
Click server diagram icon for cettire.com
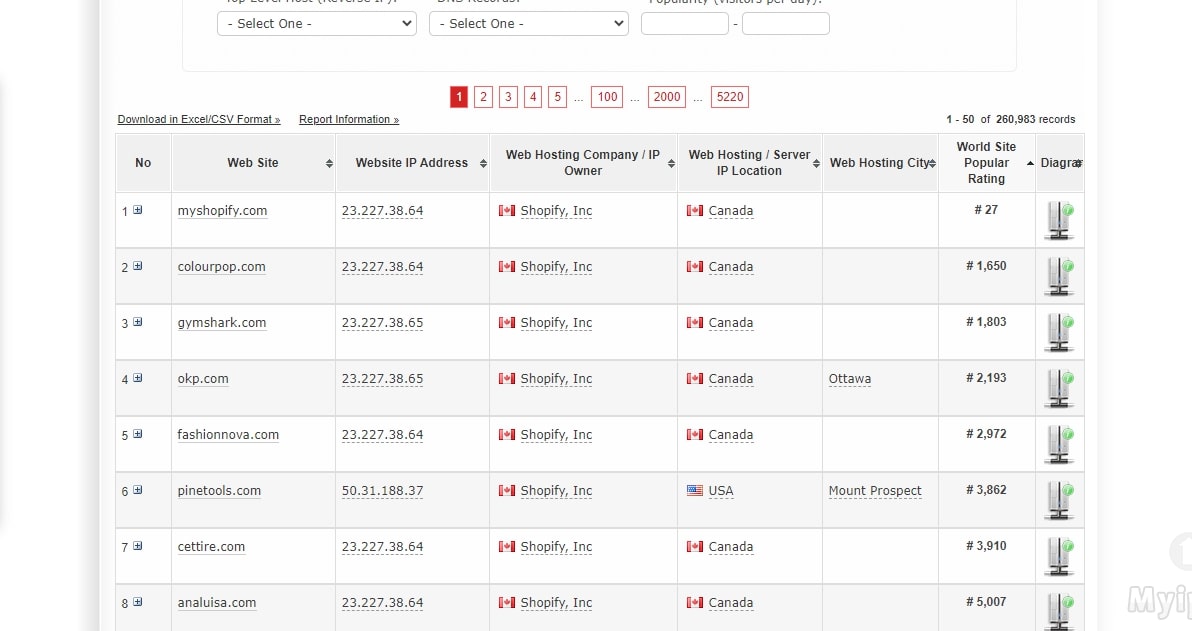1059,556
